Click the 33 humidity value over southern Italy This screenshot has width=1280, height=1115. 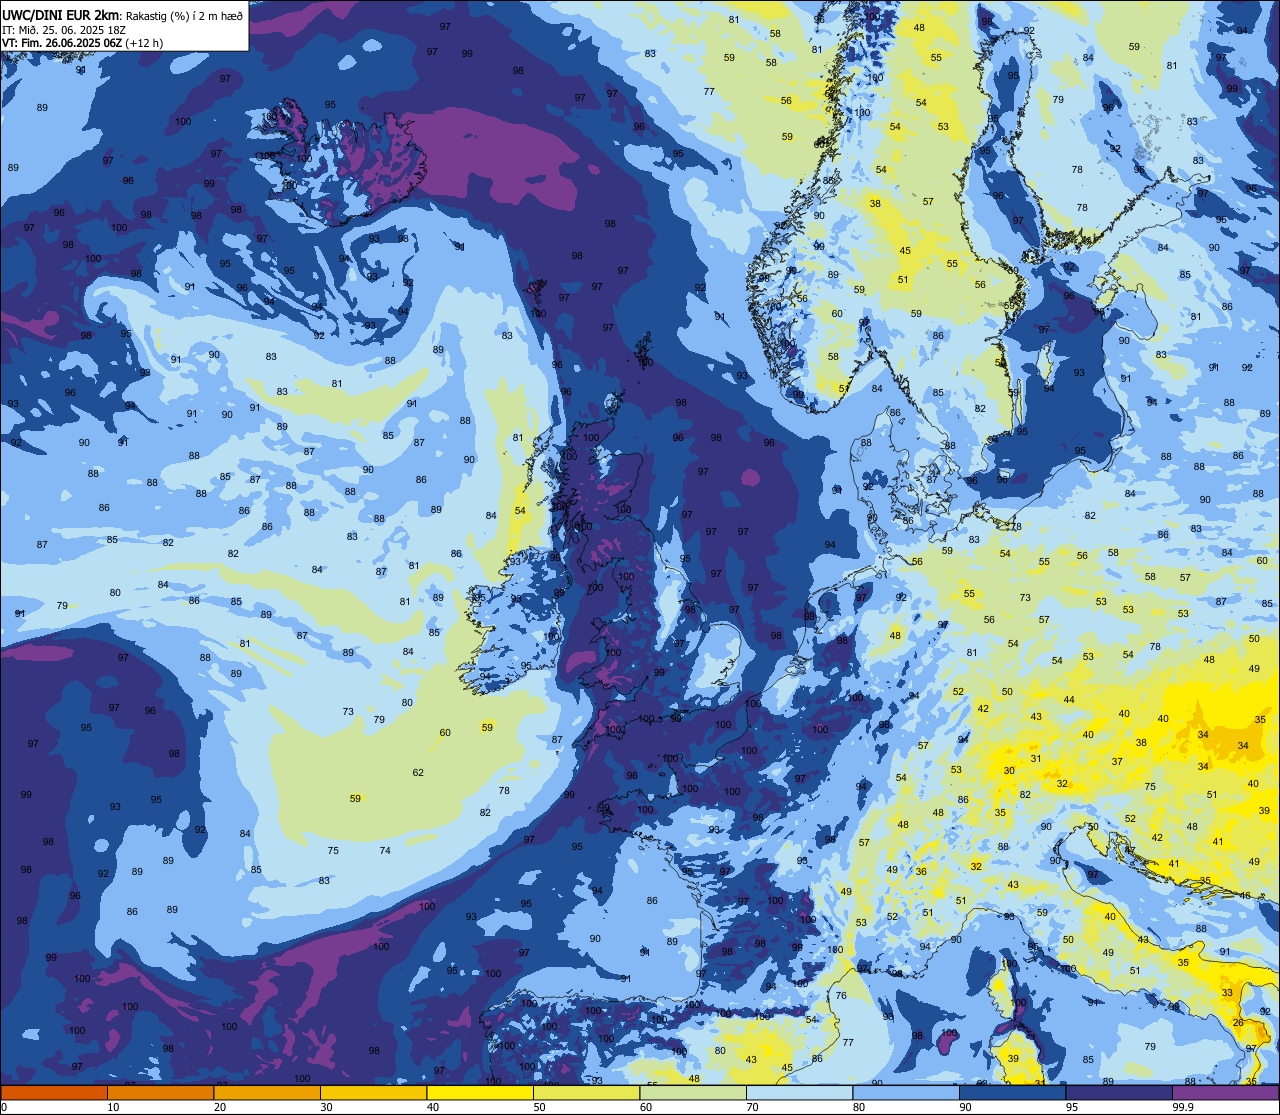click(1227, 992)
